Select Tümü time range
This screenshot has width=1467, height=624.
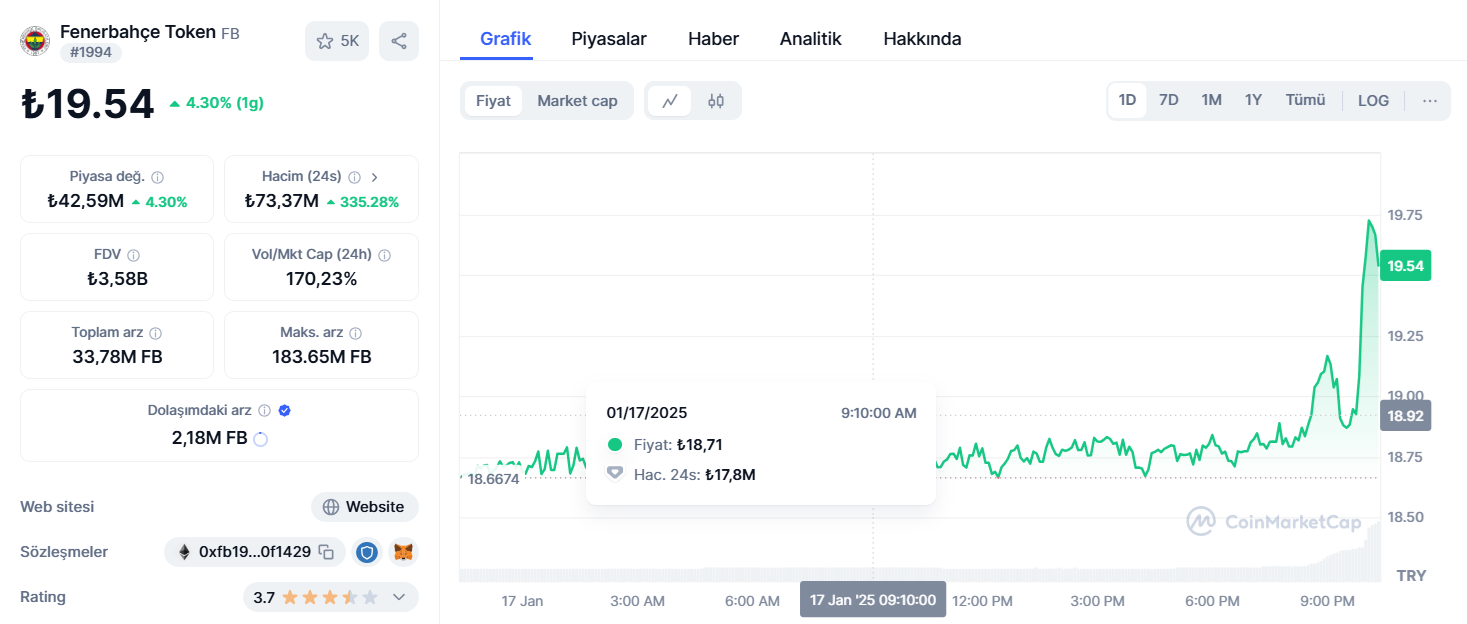pyautogui.click(x=1305, y=101)
